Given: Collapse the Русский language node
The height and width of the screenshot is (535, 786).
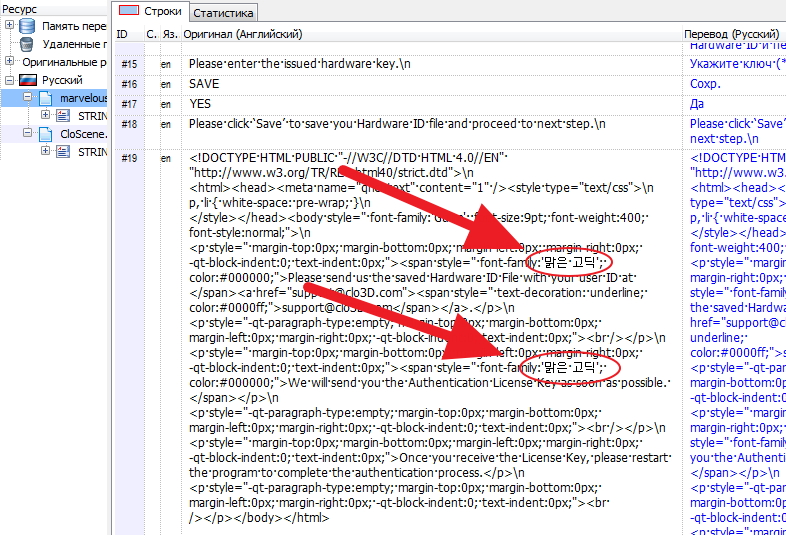Looking at the screenshot, I should [10, 80].
